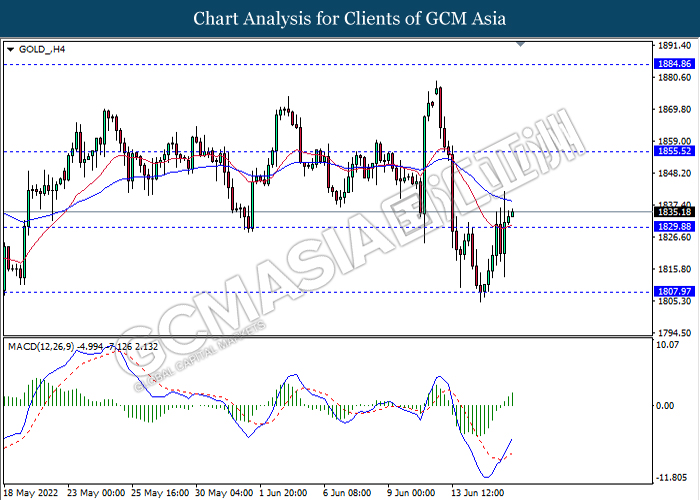Open the GOLD_,H4 symbol dropdown arrow
Screen dimensions: 700x500
coord(11,50)
